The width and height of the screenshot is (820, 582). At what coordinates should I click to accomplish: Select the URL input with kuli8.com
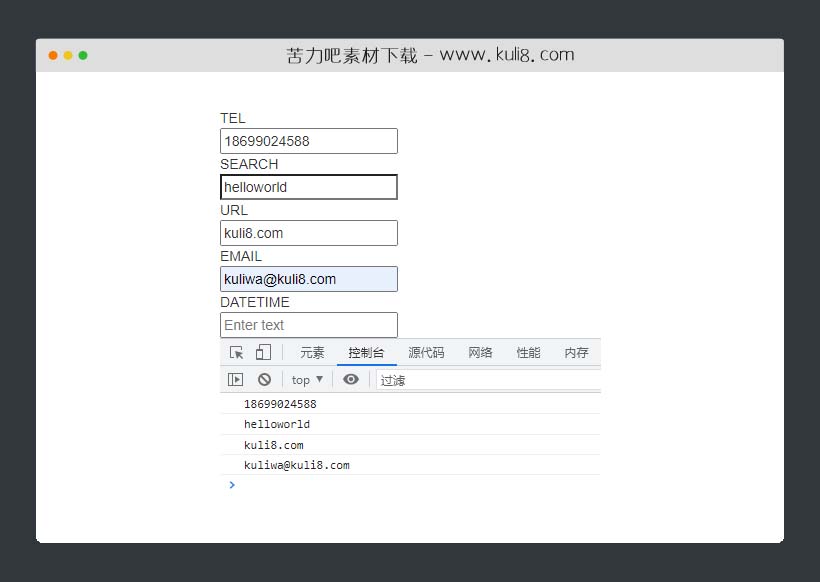tap(308, 232)
